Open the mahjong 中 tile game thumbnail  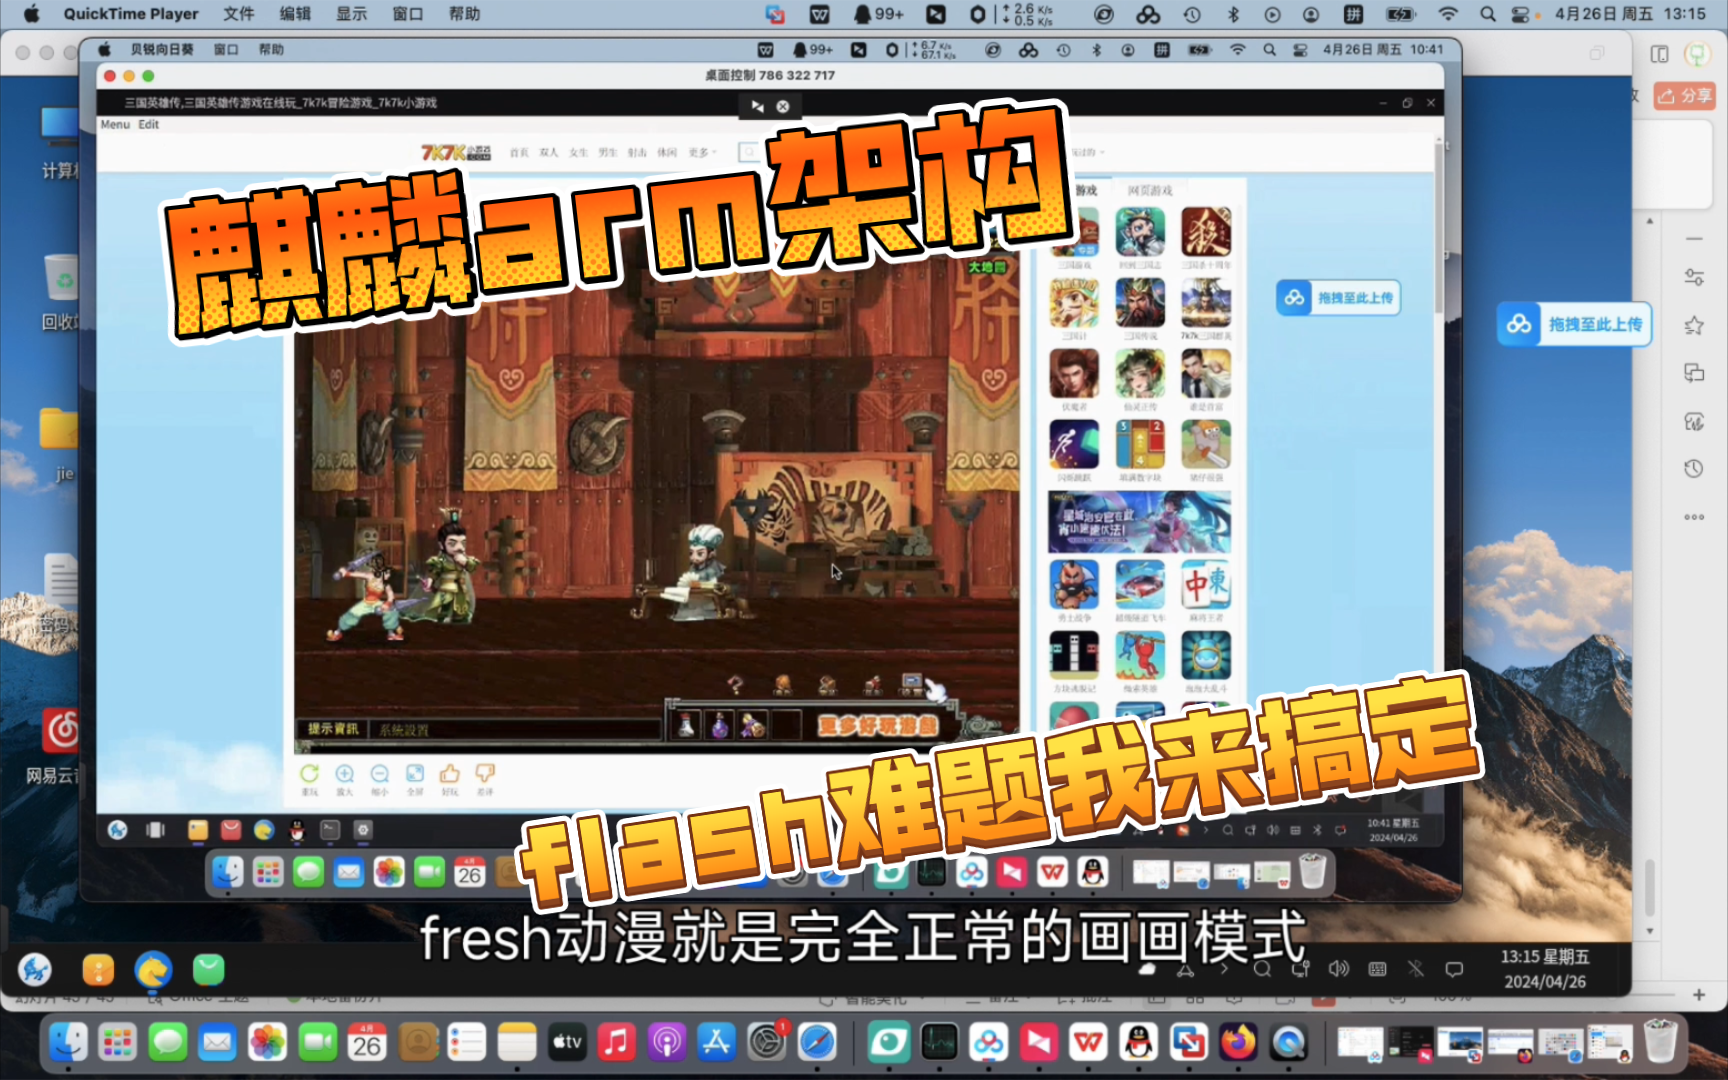[1206, 585]
